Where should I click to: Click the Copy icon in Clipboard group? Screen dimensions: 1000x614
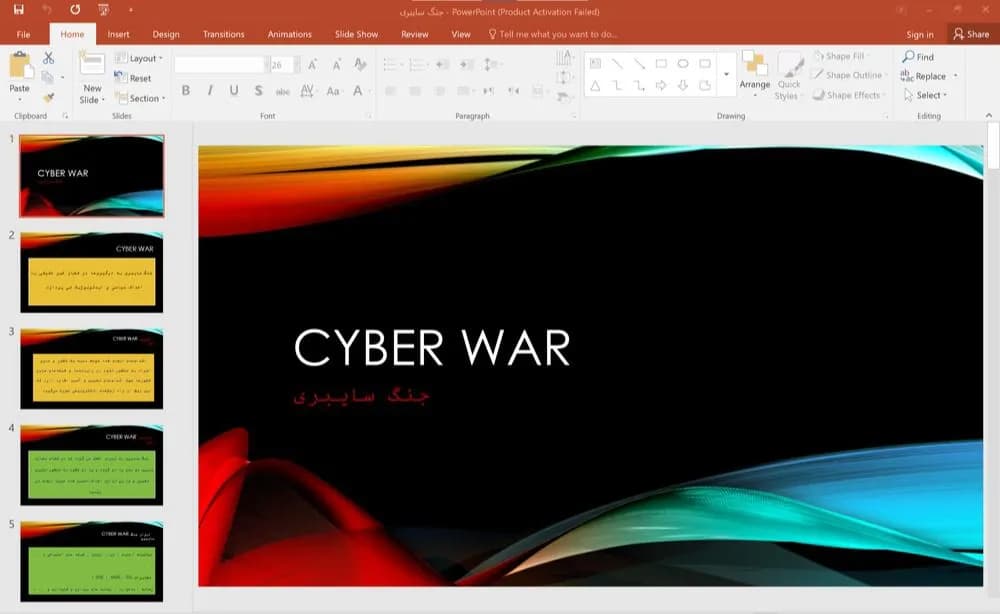pyautogui.click(x=47, y=77)
